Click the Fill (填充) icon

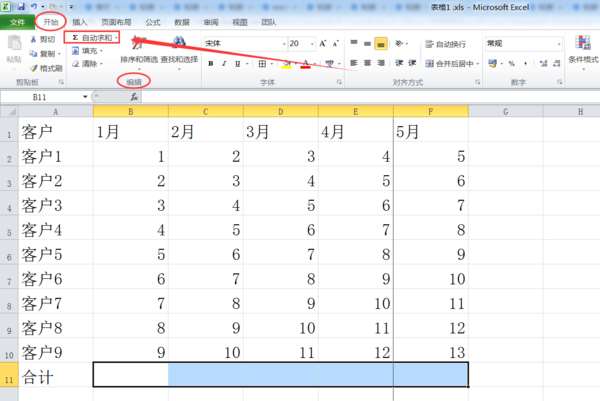[75, 51]
